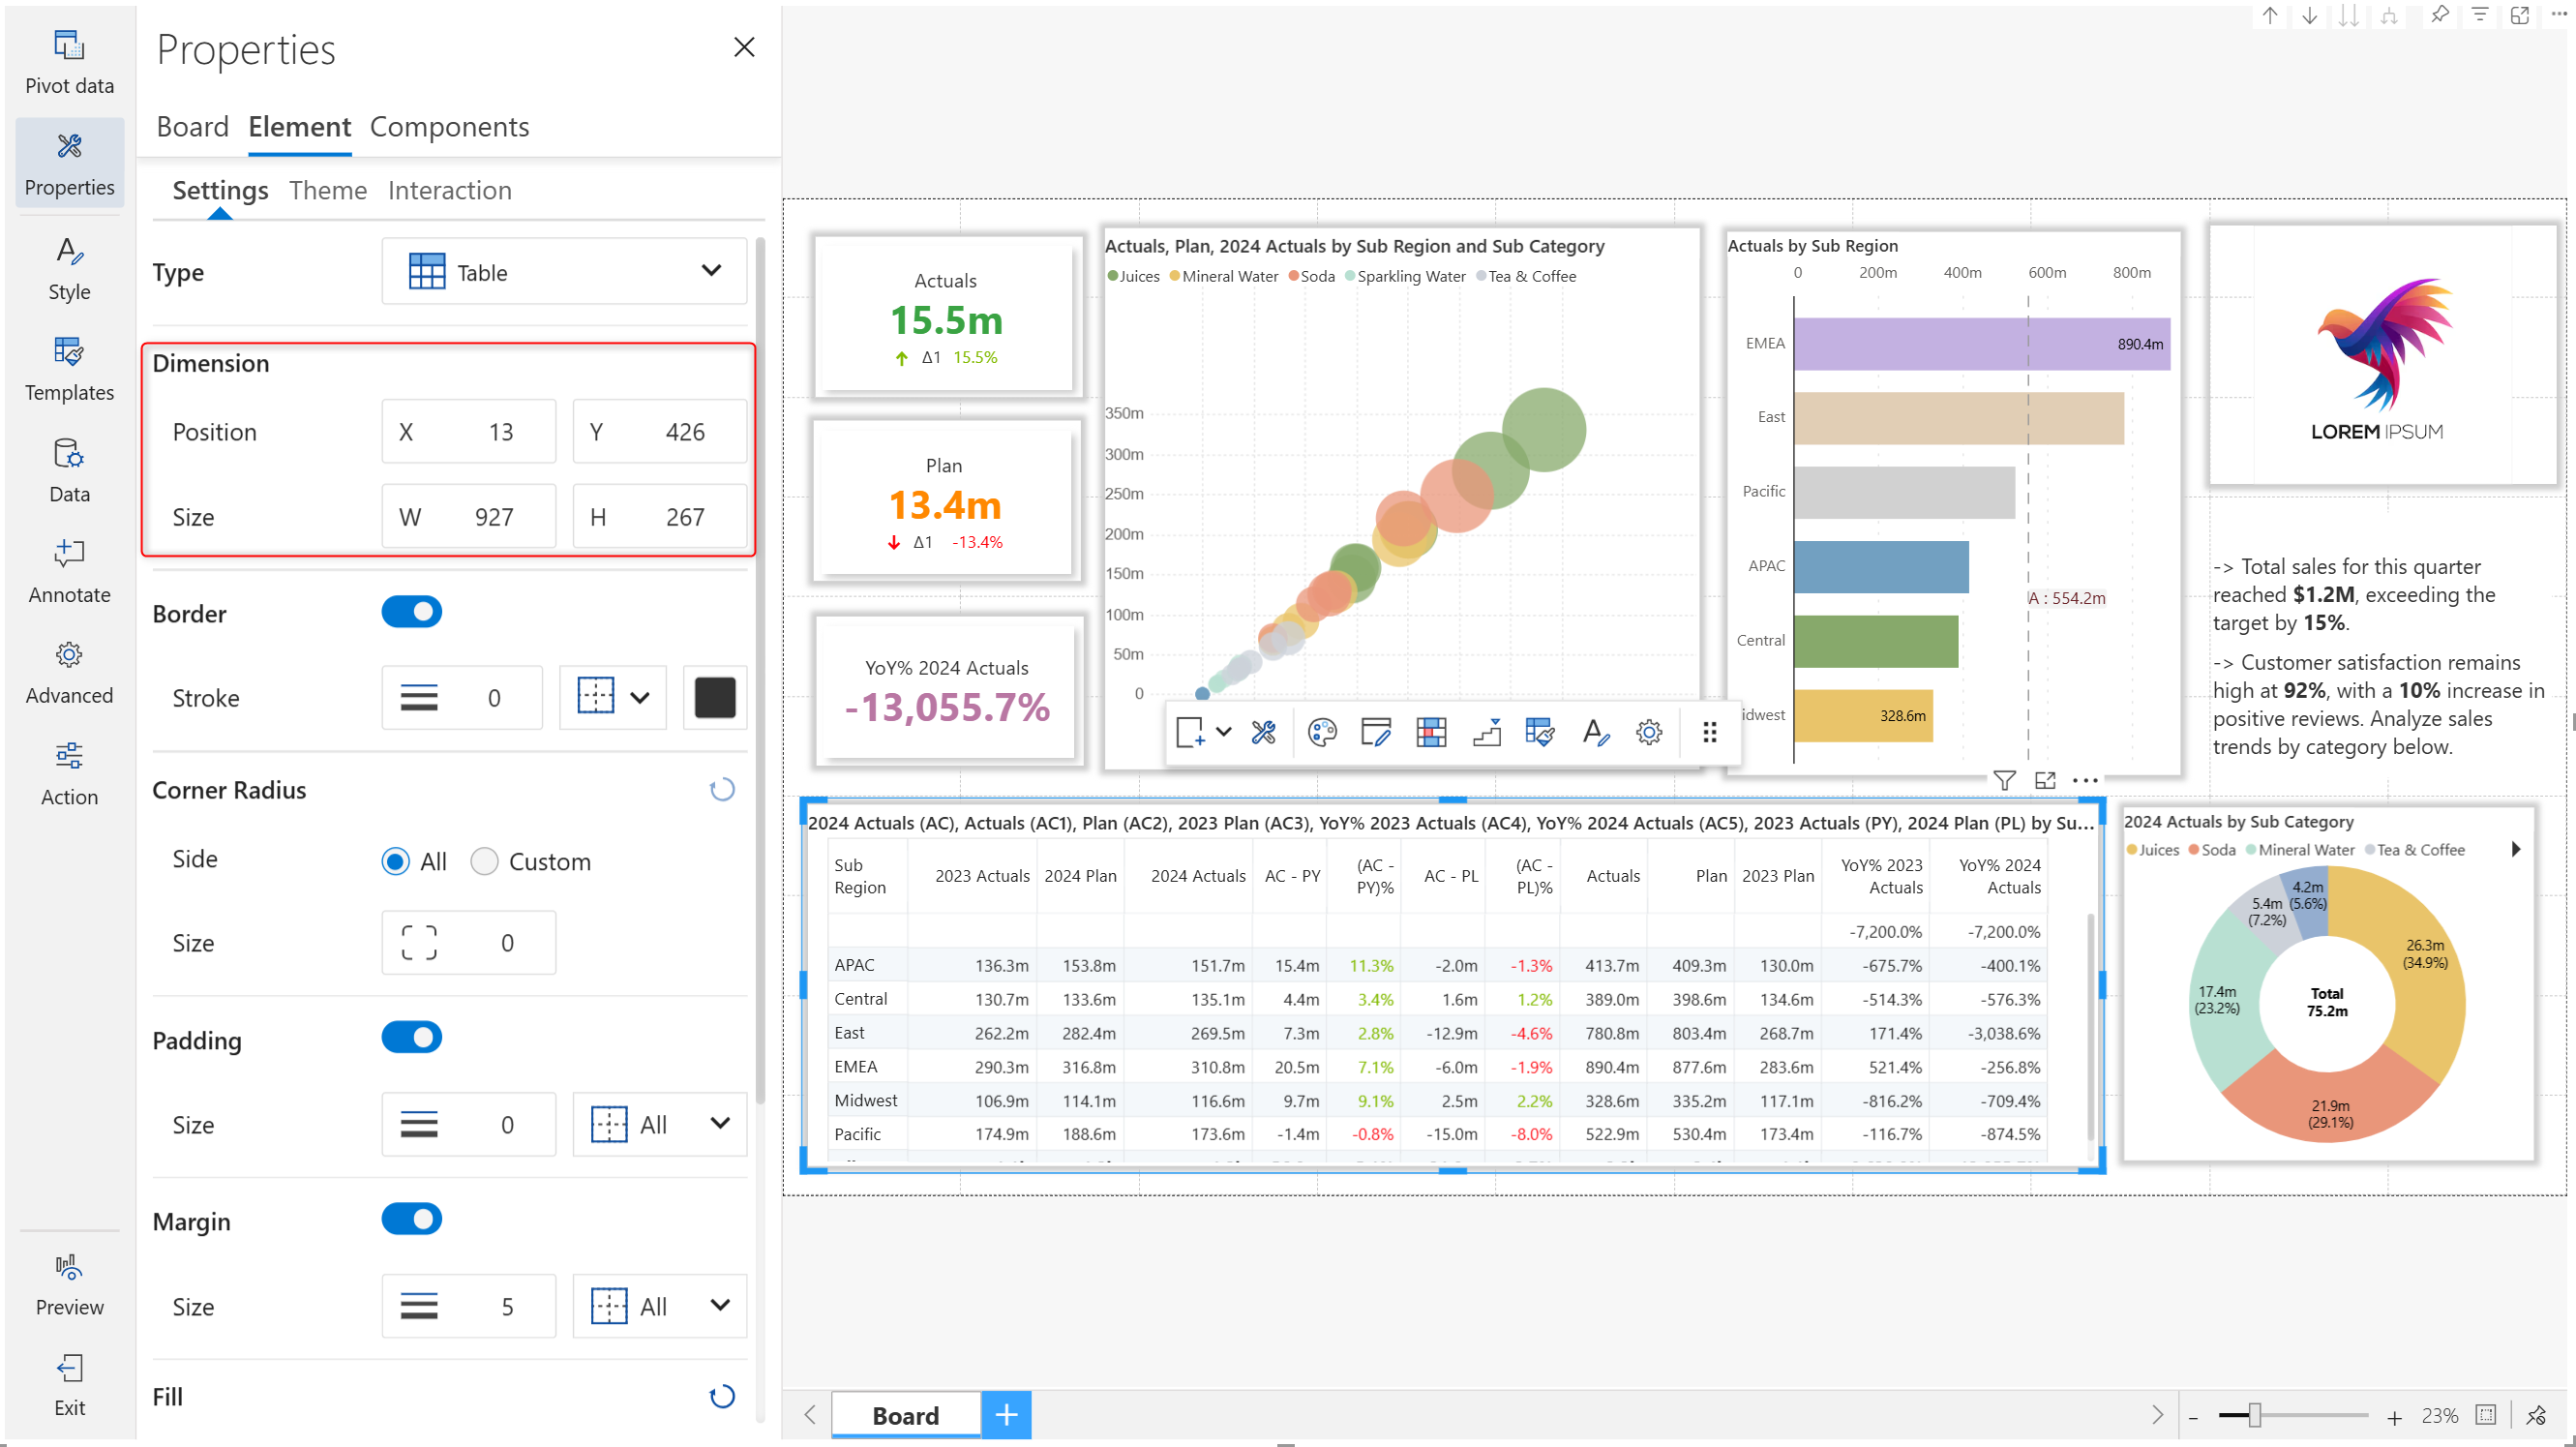2576x1447 pixels.
Task: Add a new board with plus button
Action: tap(1006, 1414)
